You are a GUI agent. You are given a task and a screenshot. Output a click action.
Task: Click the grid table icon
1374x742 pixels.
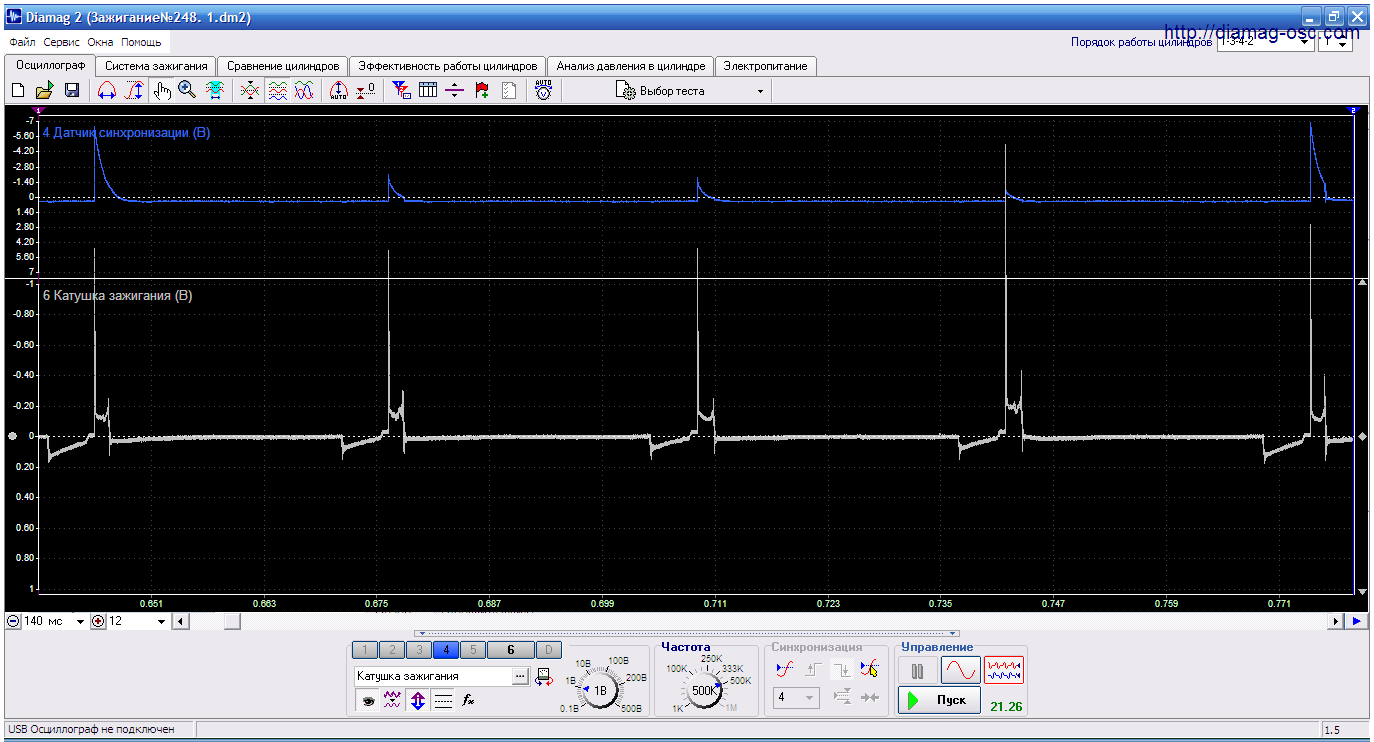pos(428,91)
